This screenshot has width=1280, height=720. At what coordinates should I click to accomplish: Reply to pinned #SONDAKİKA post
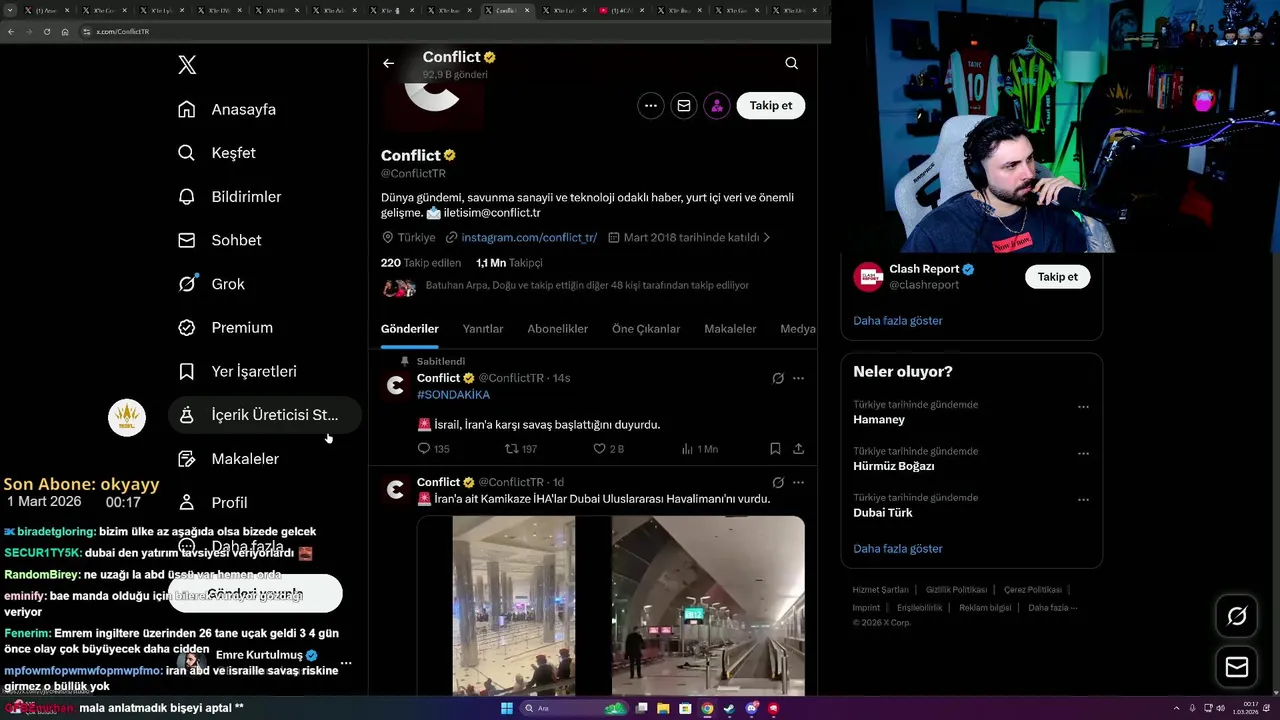(x=434, y=449)
